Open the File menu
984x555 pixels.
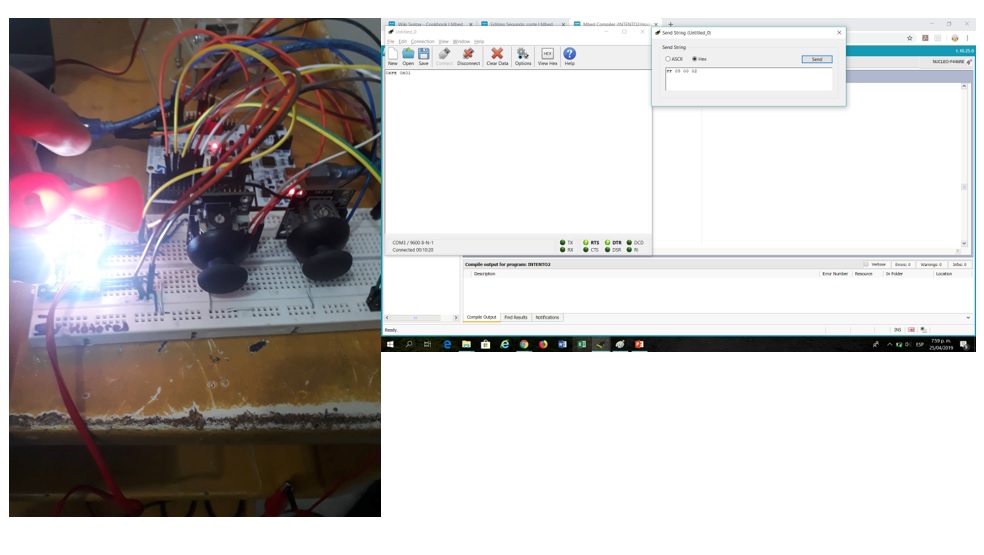tap(391, 41)
